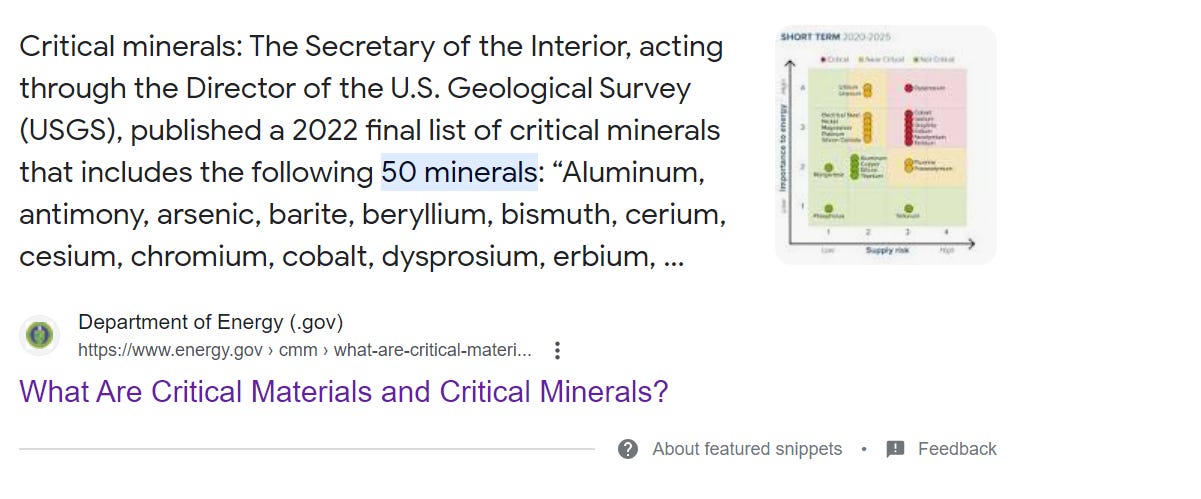The image size is (1201, 499).
Task: Select the green Phosphorus dot in the chart
Action: [x=828, y=208]
